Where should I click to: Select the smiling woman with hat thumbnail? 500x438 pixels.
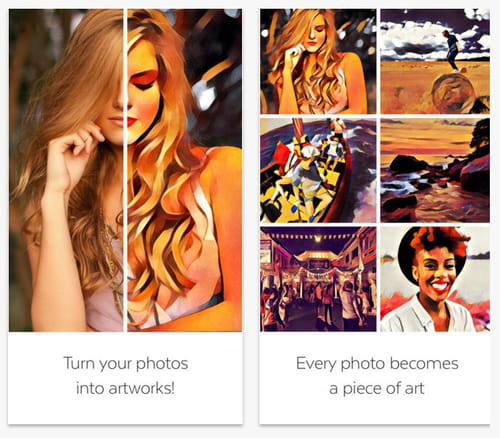pyautogui.click(x=435, y=279)
